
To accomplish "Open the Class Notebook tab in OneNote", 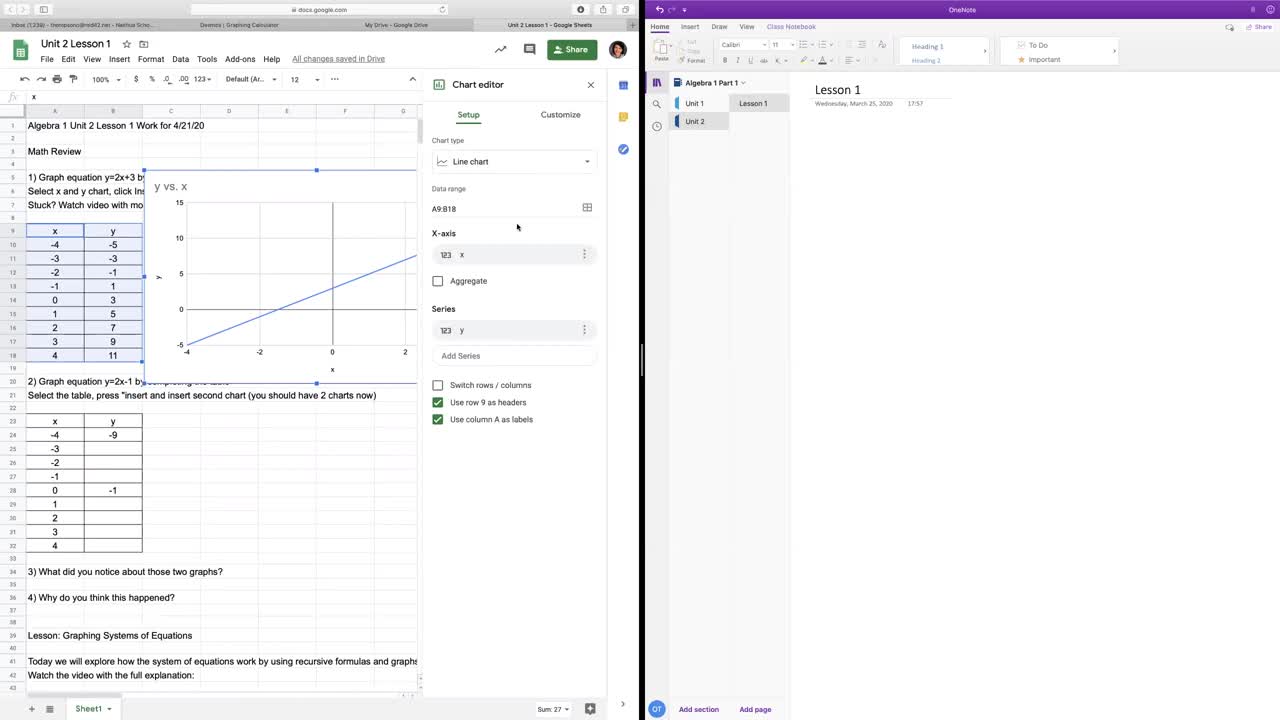I will point(791,27).
